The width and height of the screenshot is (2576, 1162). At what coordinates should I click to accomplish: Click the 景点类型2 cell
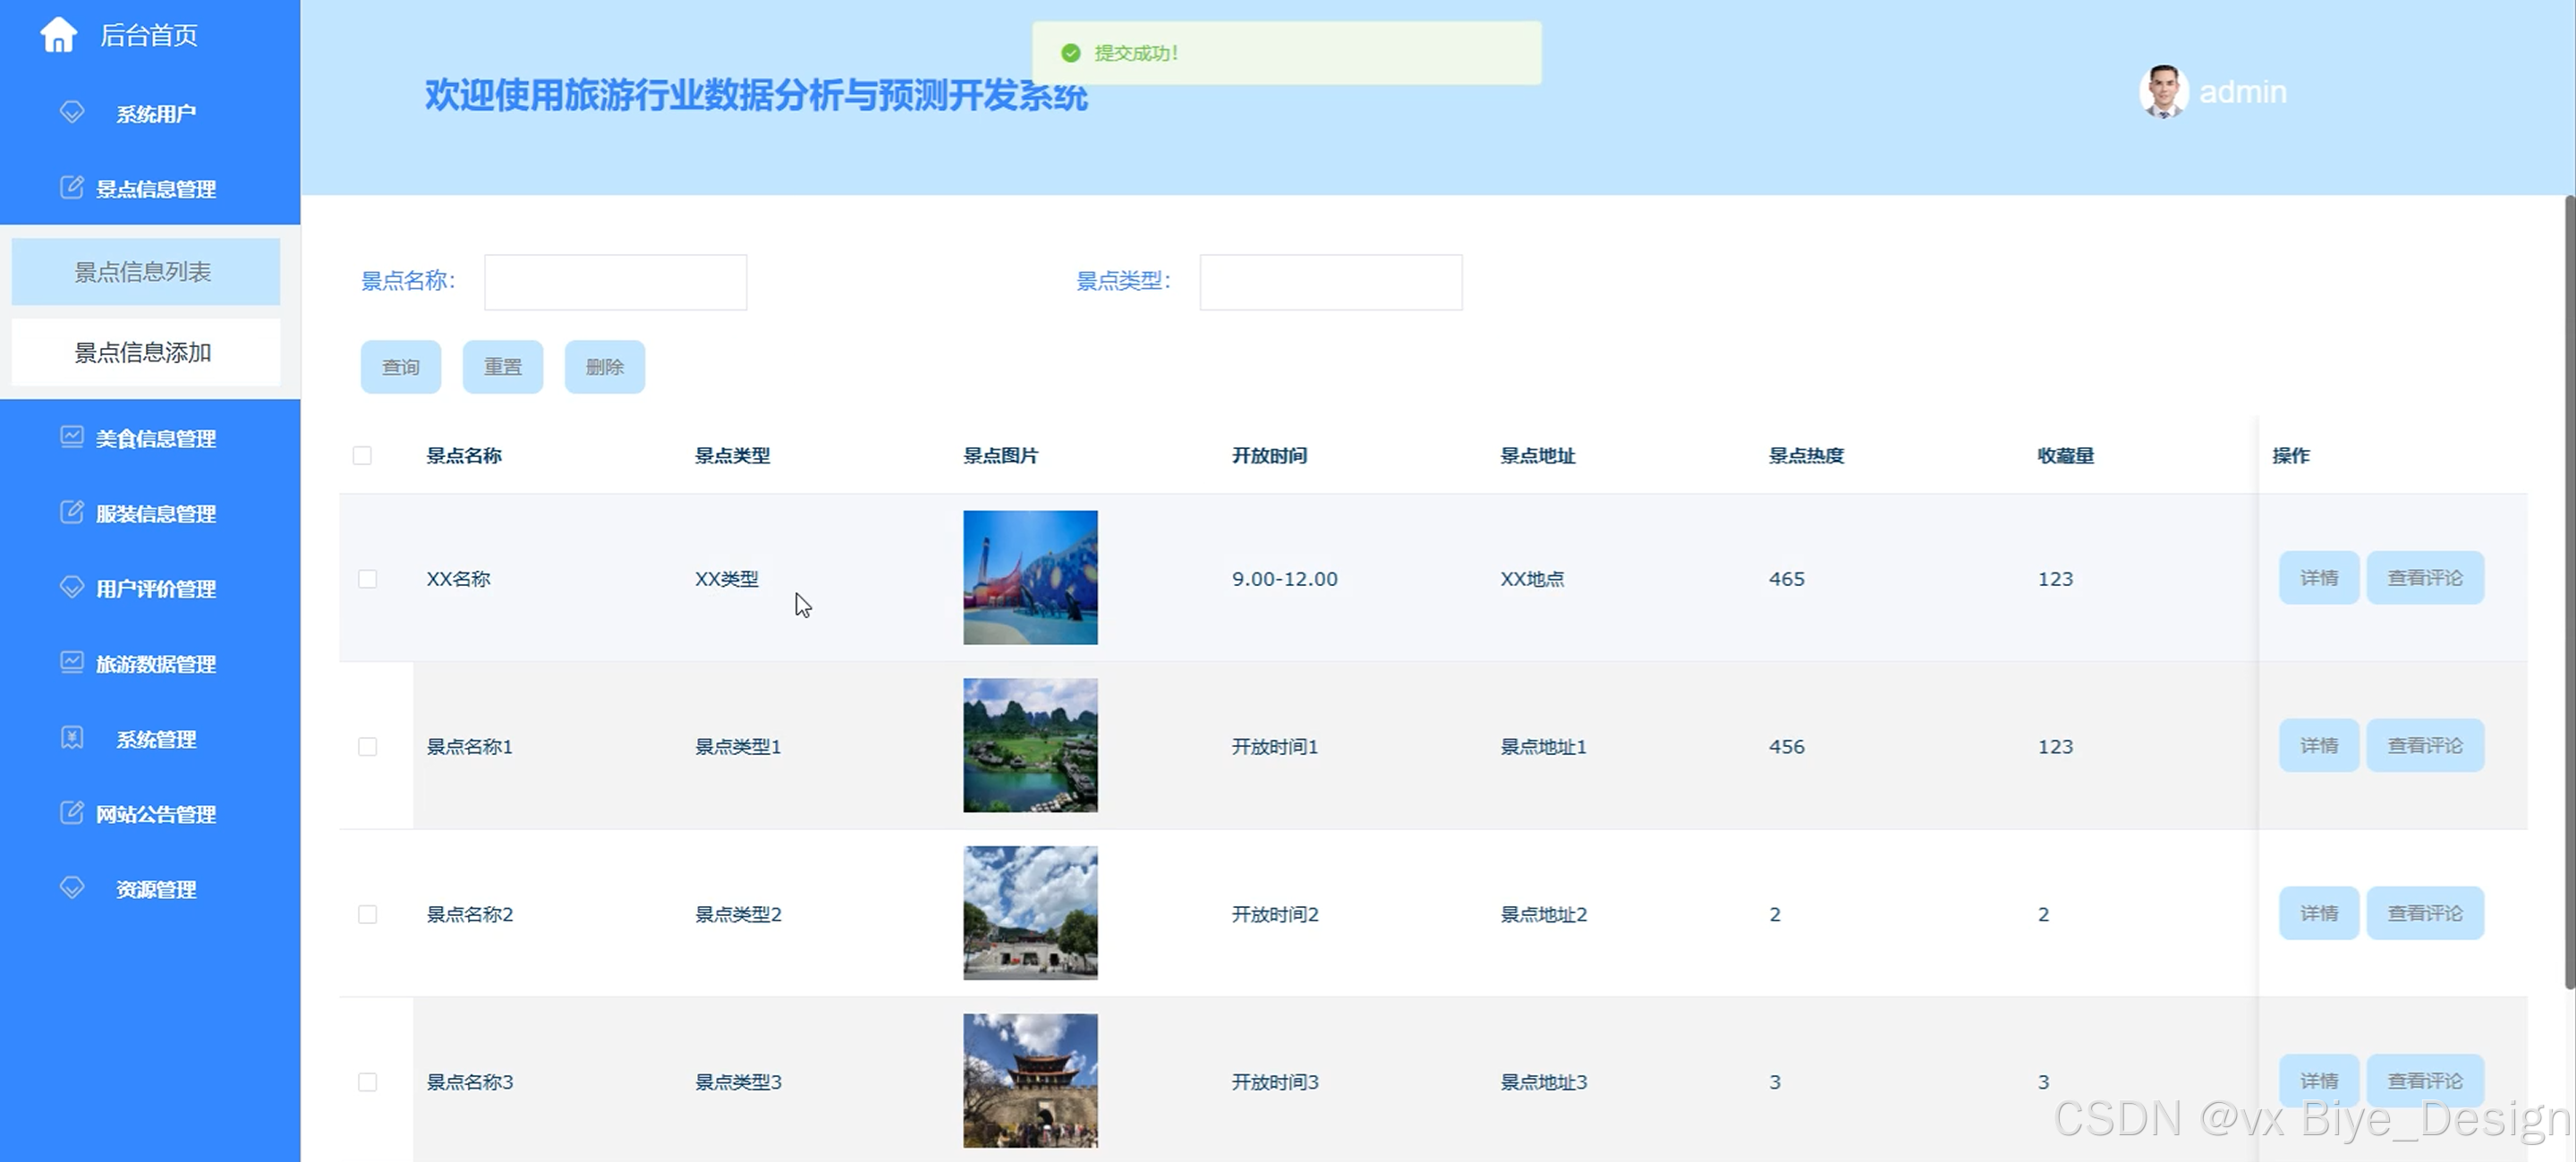click(738, 915)
